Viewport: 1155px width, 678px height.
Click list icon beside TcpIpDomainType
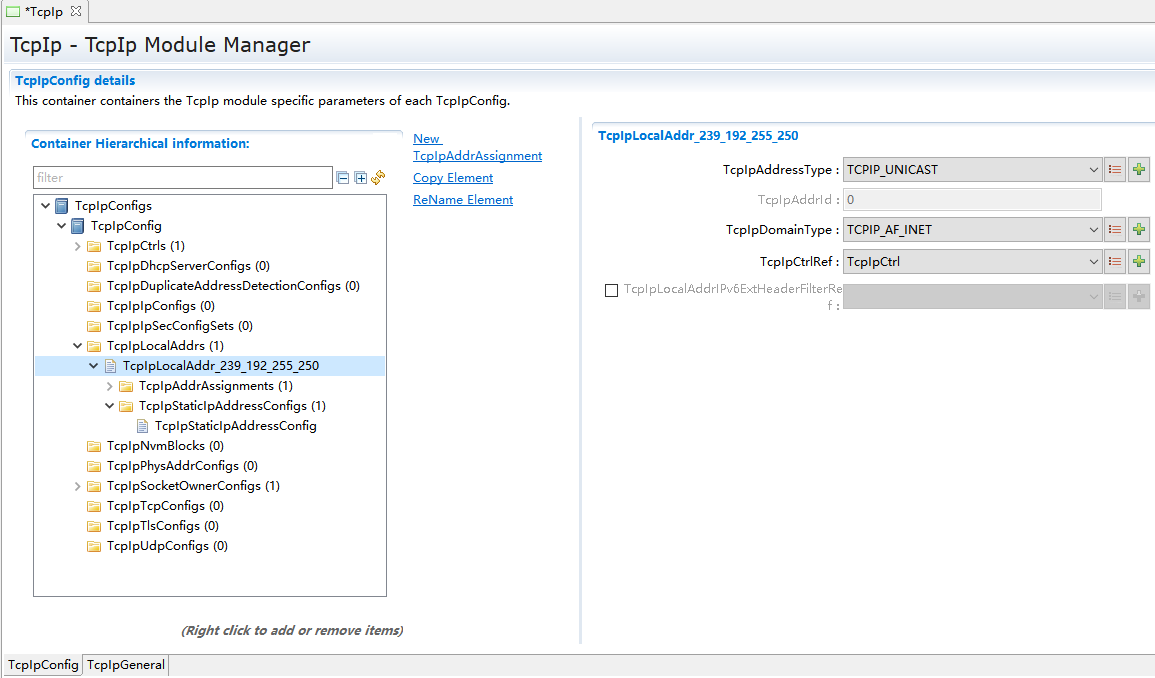click(x=1115, y=230)
